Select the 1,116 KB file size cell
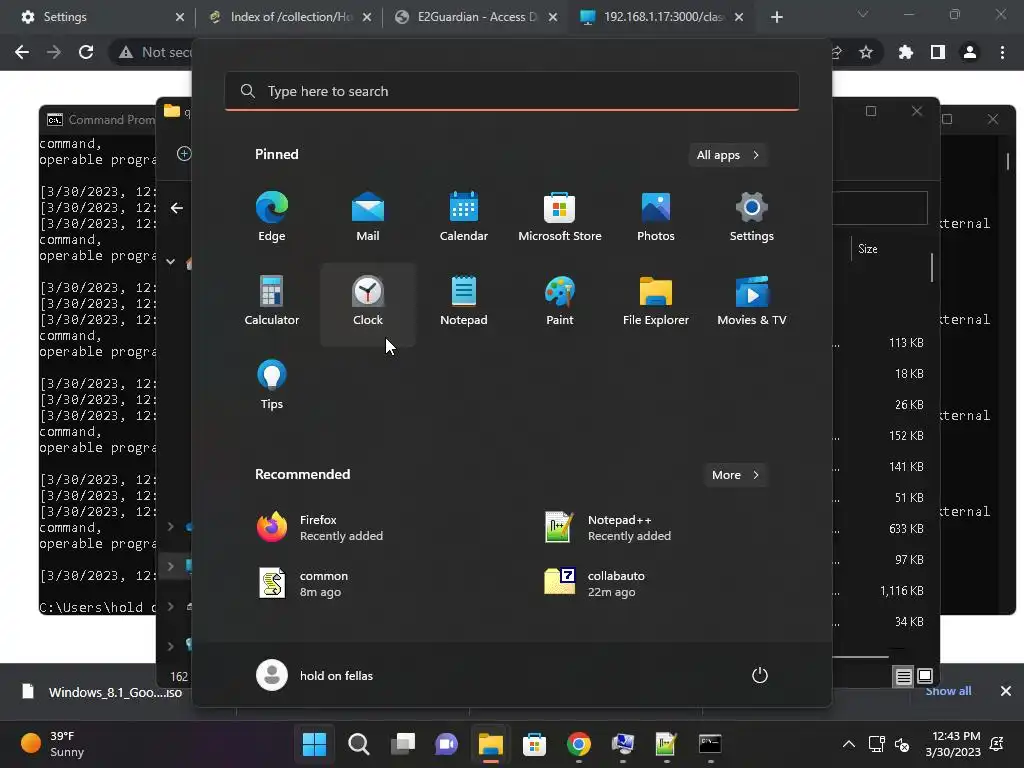Image resolution: width=1024 pixels, height=768 pixels. pyautogui.click(x=902, y=590)
